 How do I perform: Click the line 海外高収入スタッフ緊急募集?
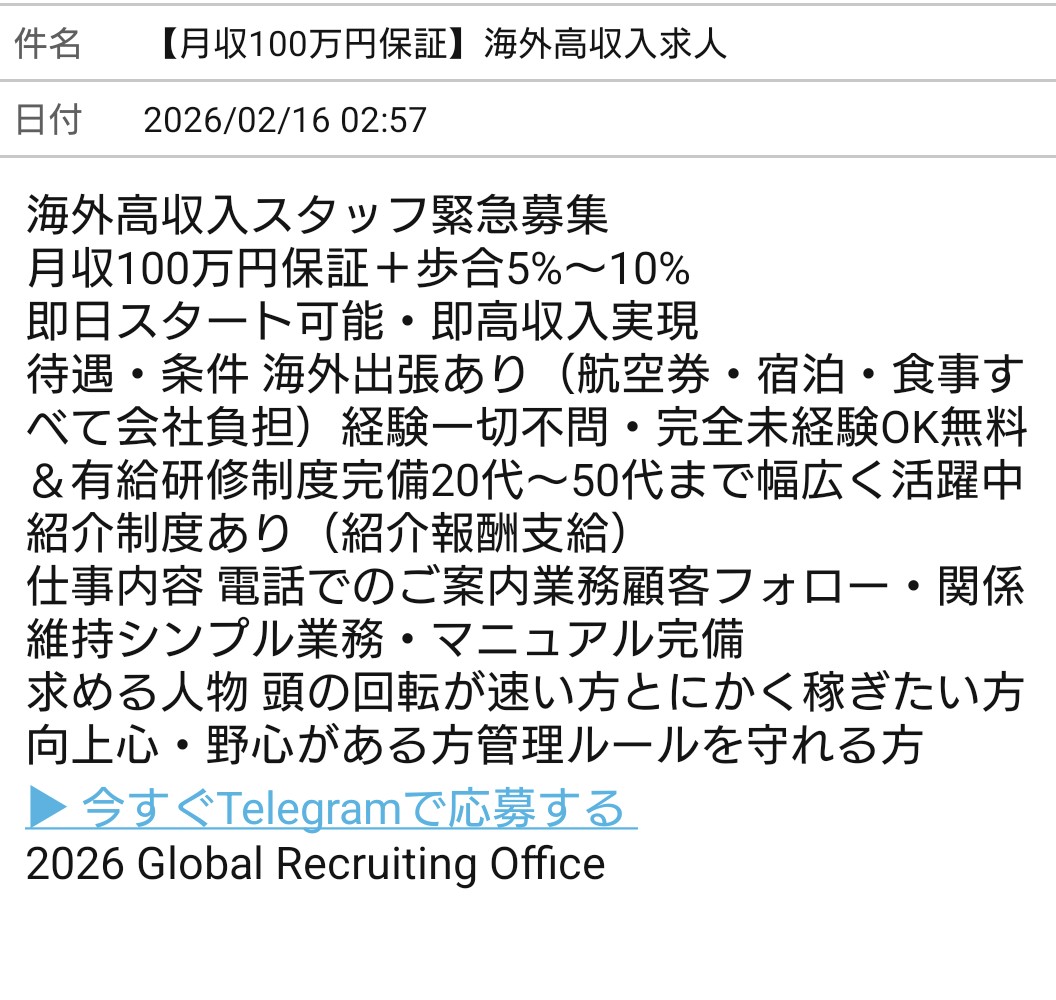317,214
